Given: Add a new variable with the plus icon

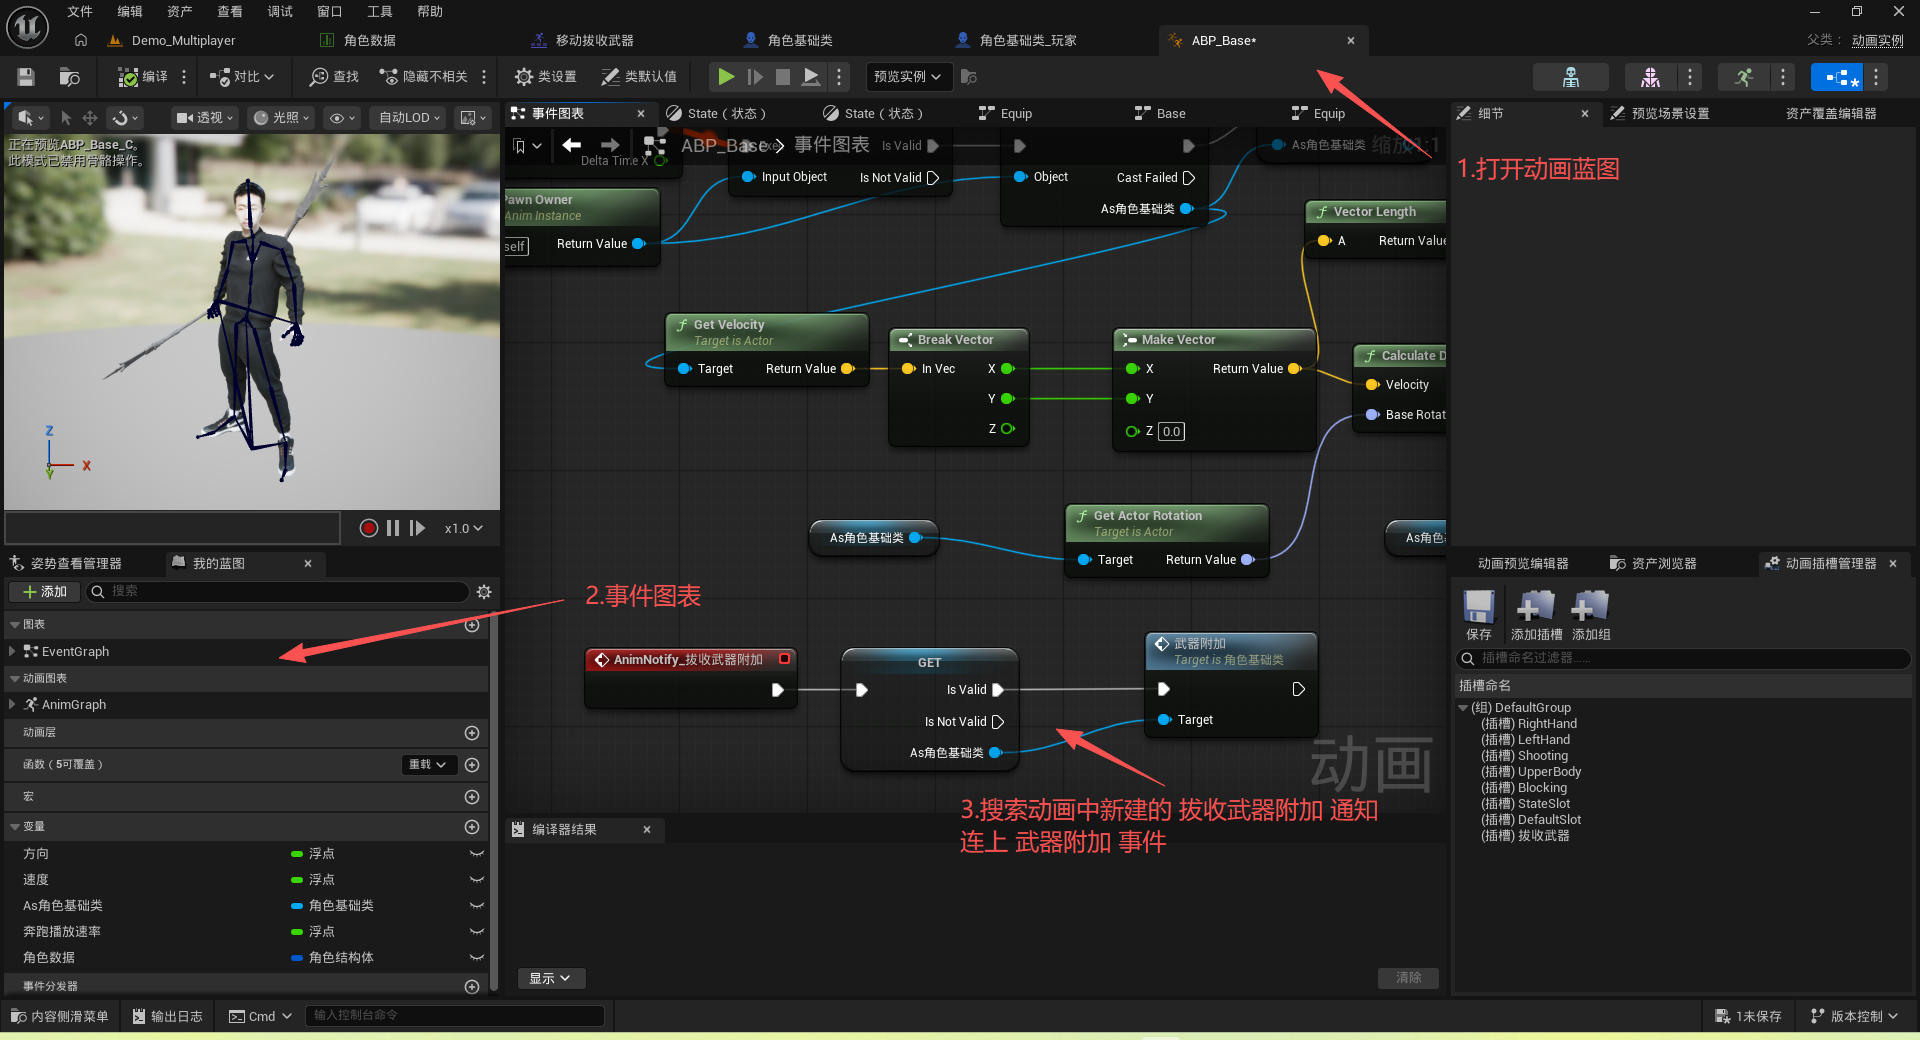Looking at the screenshot, I should (x=472, y=827).
